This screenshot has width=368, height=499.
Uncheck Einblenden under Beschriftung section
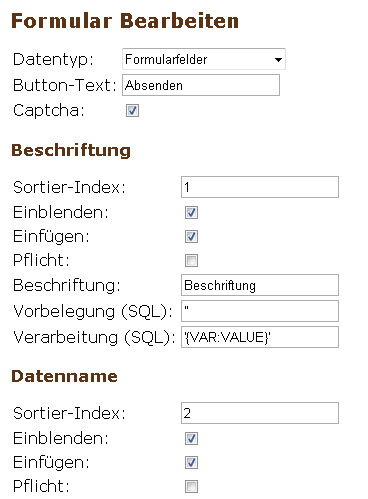point(191,213)
